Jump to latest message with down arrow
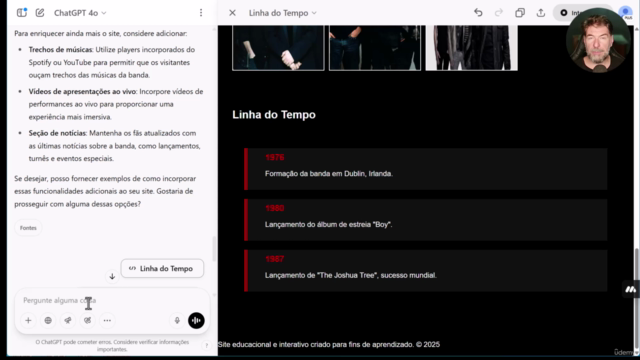Screen dimensions: 640x360 coord(112,276)
